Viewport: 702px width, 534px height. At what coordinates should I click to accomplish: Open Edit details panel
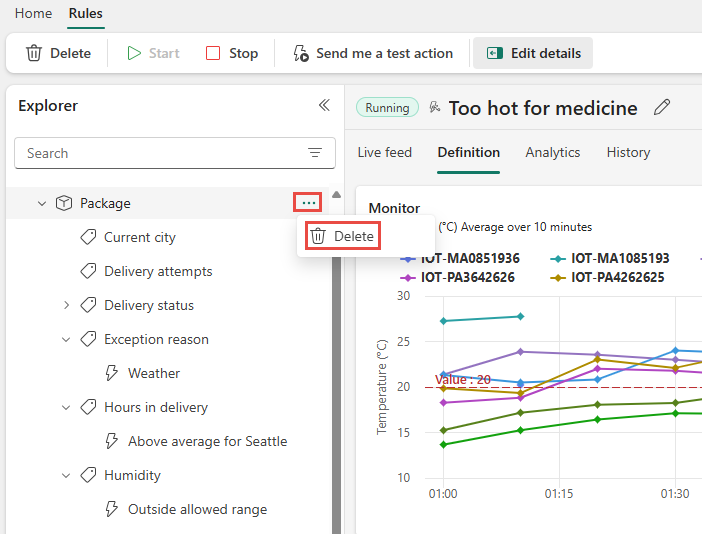pyautogui.click(x=533, y=53)
